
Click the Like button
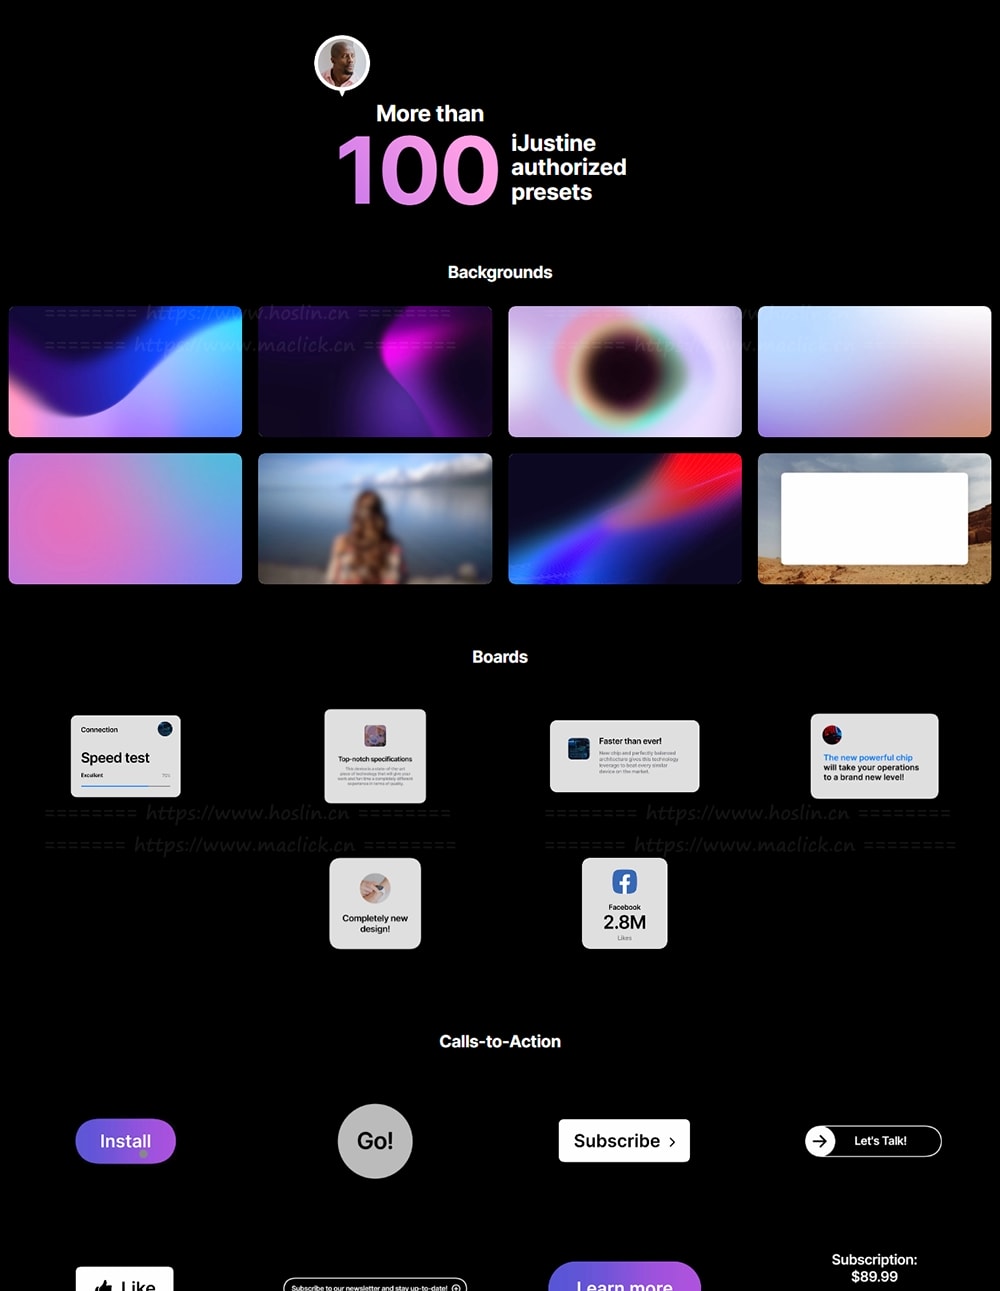(x=125, y=1279)
